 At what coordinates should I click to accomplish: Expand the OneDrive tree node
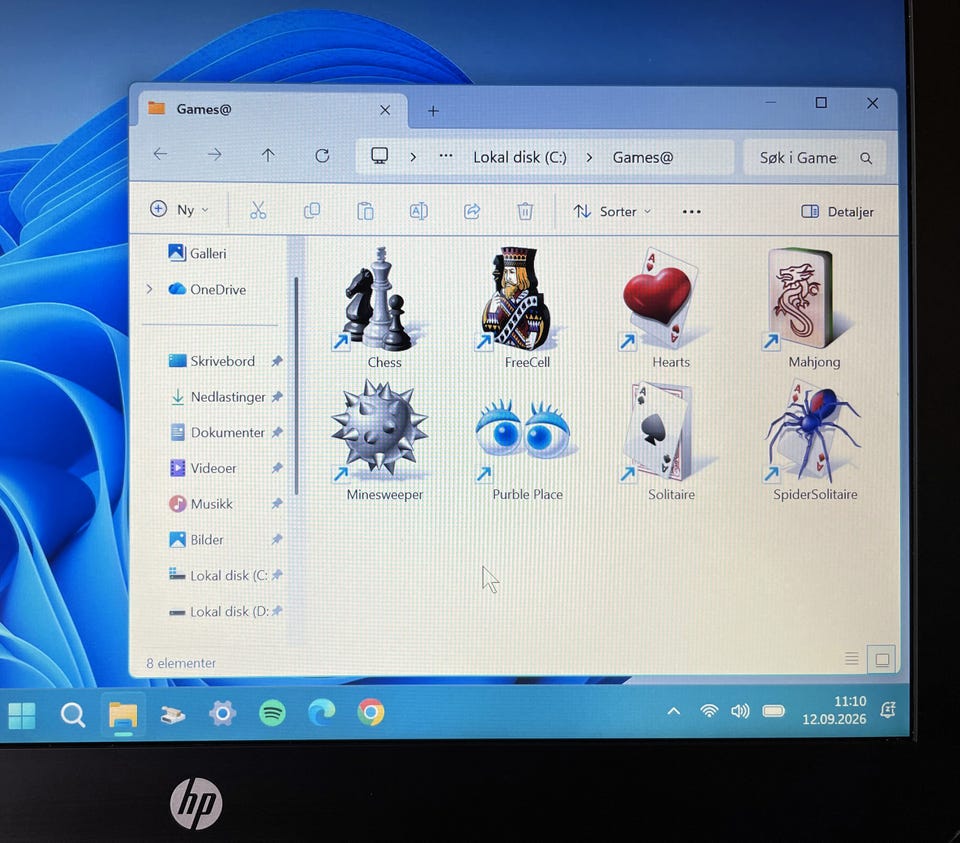pyautogui.click(x=150, y=289)
